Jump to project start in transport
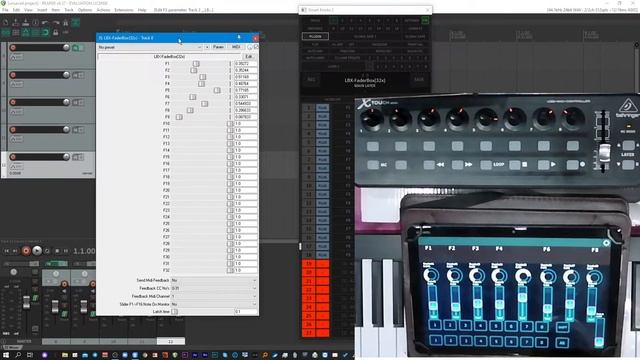The image size is (640, 360). tap(7, 251)
